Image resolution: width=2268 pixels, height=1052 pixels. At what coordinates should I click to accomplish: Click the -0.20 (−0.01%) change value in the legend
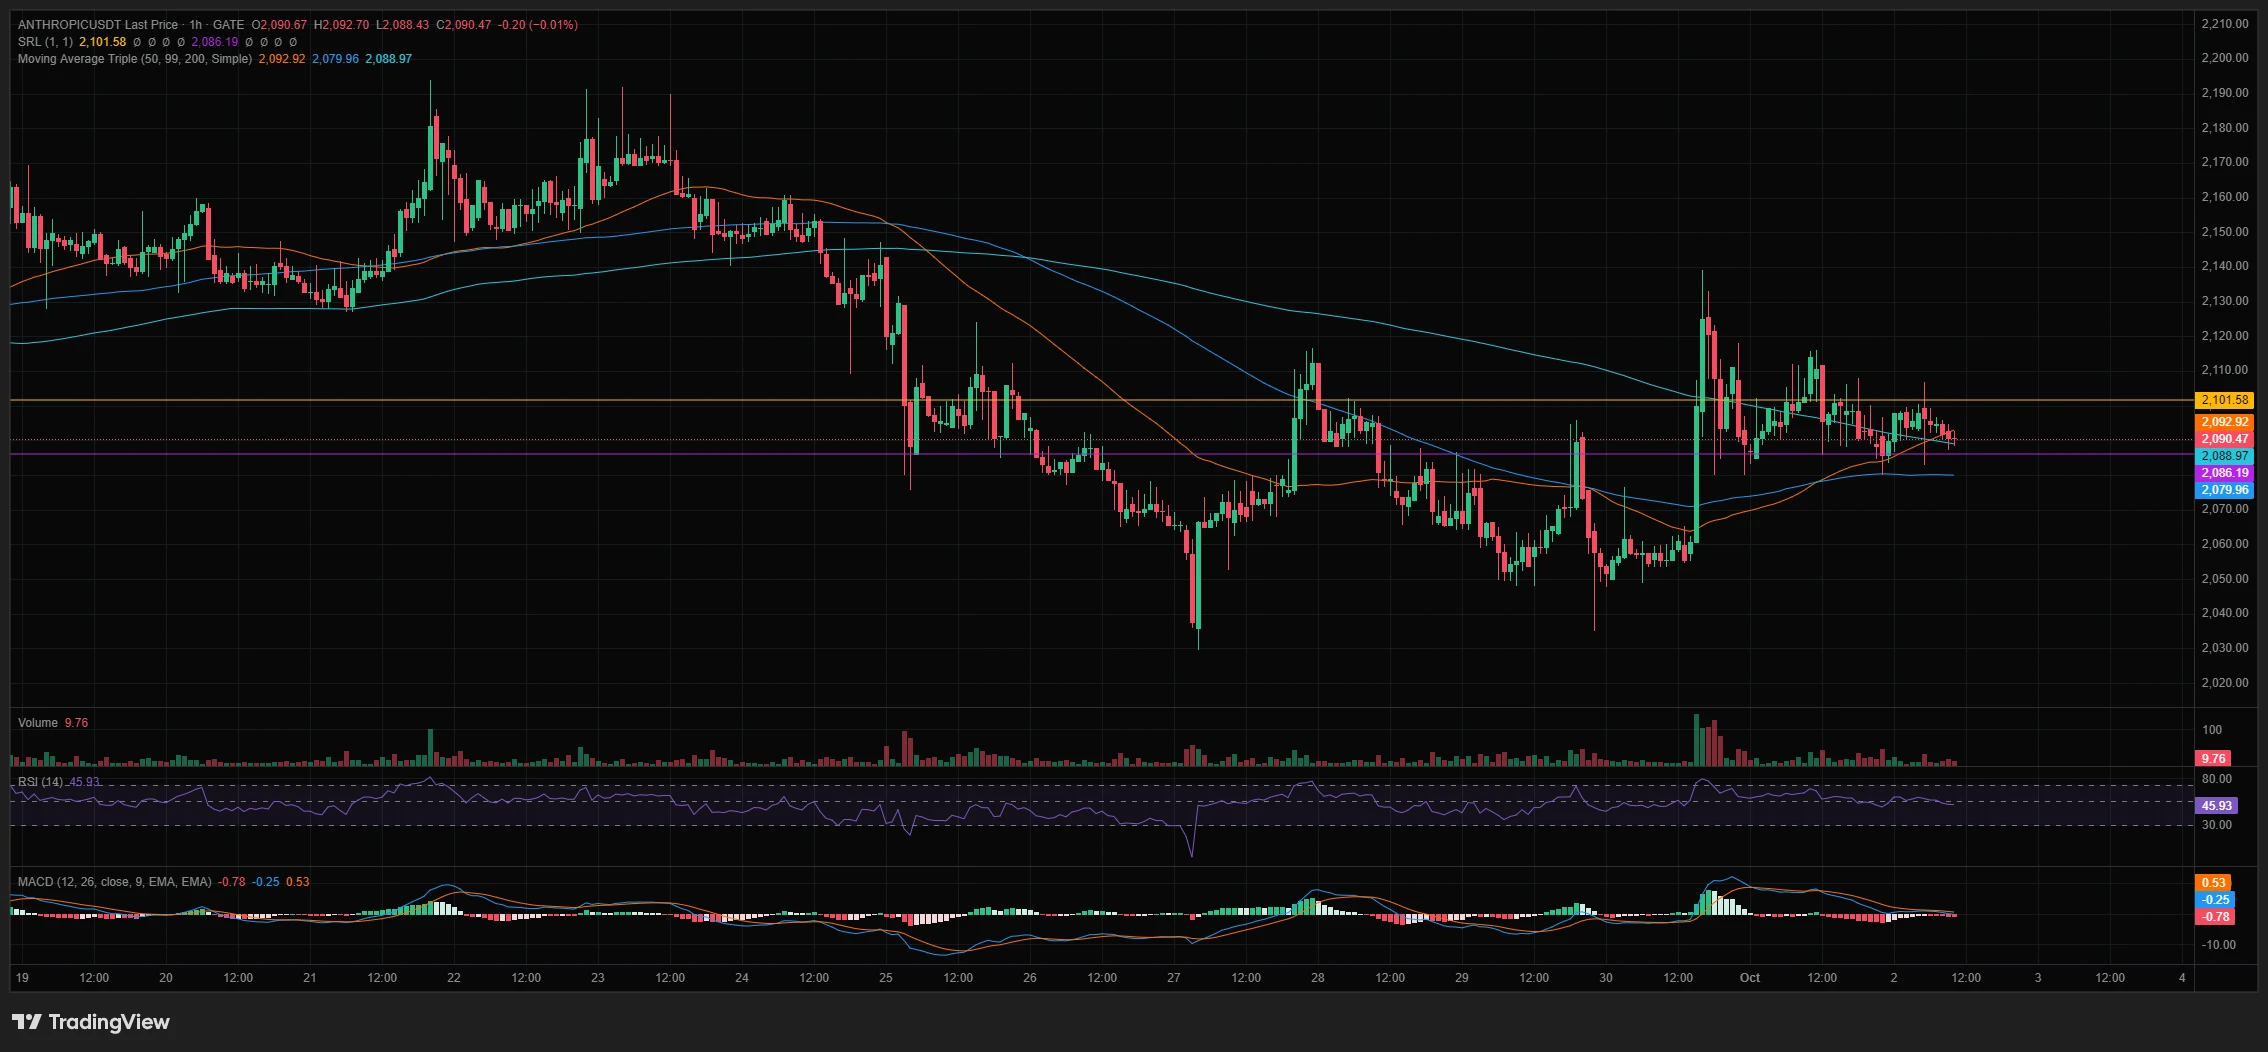point(538,25)
